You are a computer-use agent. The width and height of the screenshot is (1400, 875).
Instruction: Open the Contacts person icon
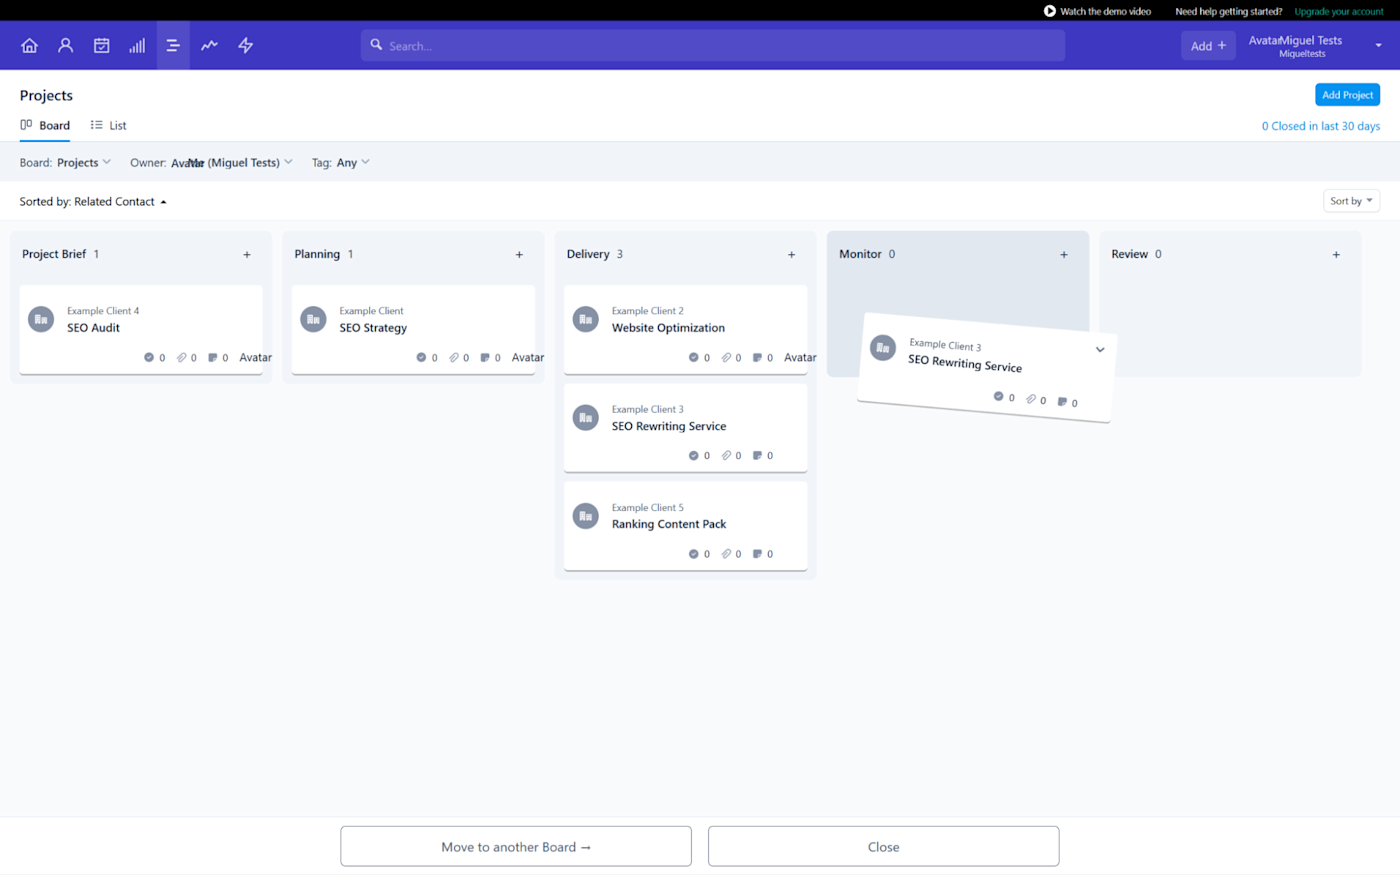66,45
